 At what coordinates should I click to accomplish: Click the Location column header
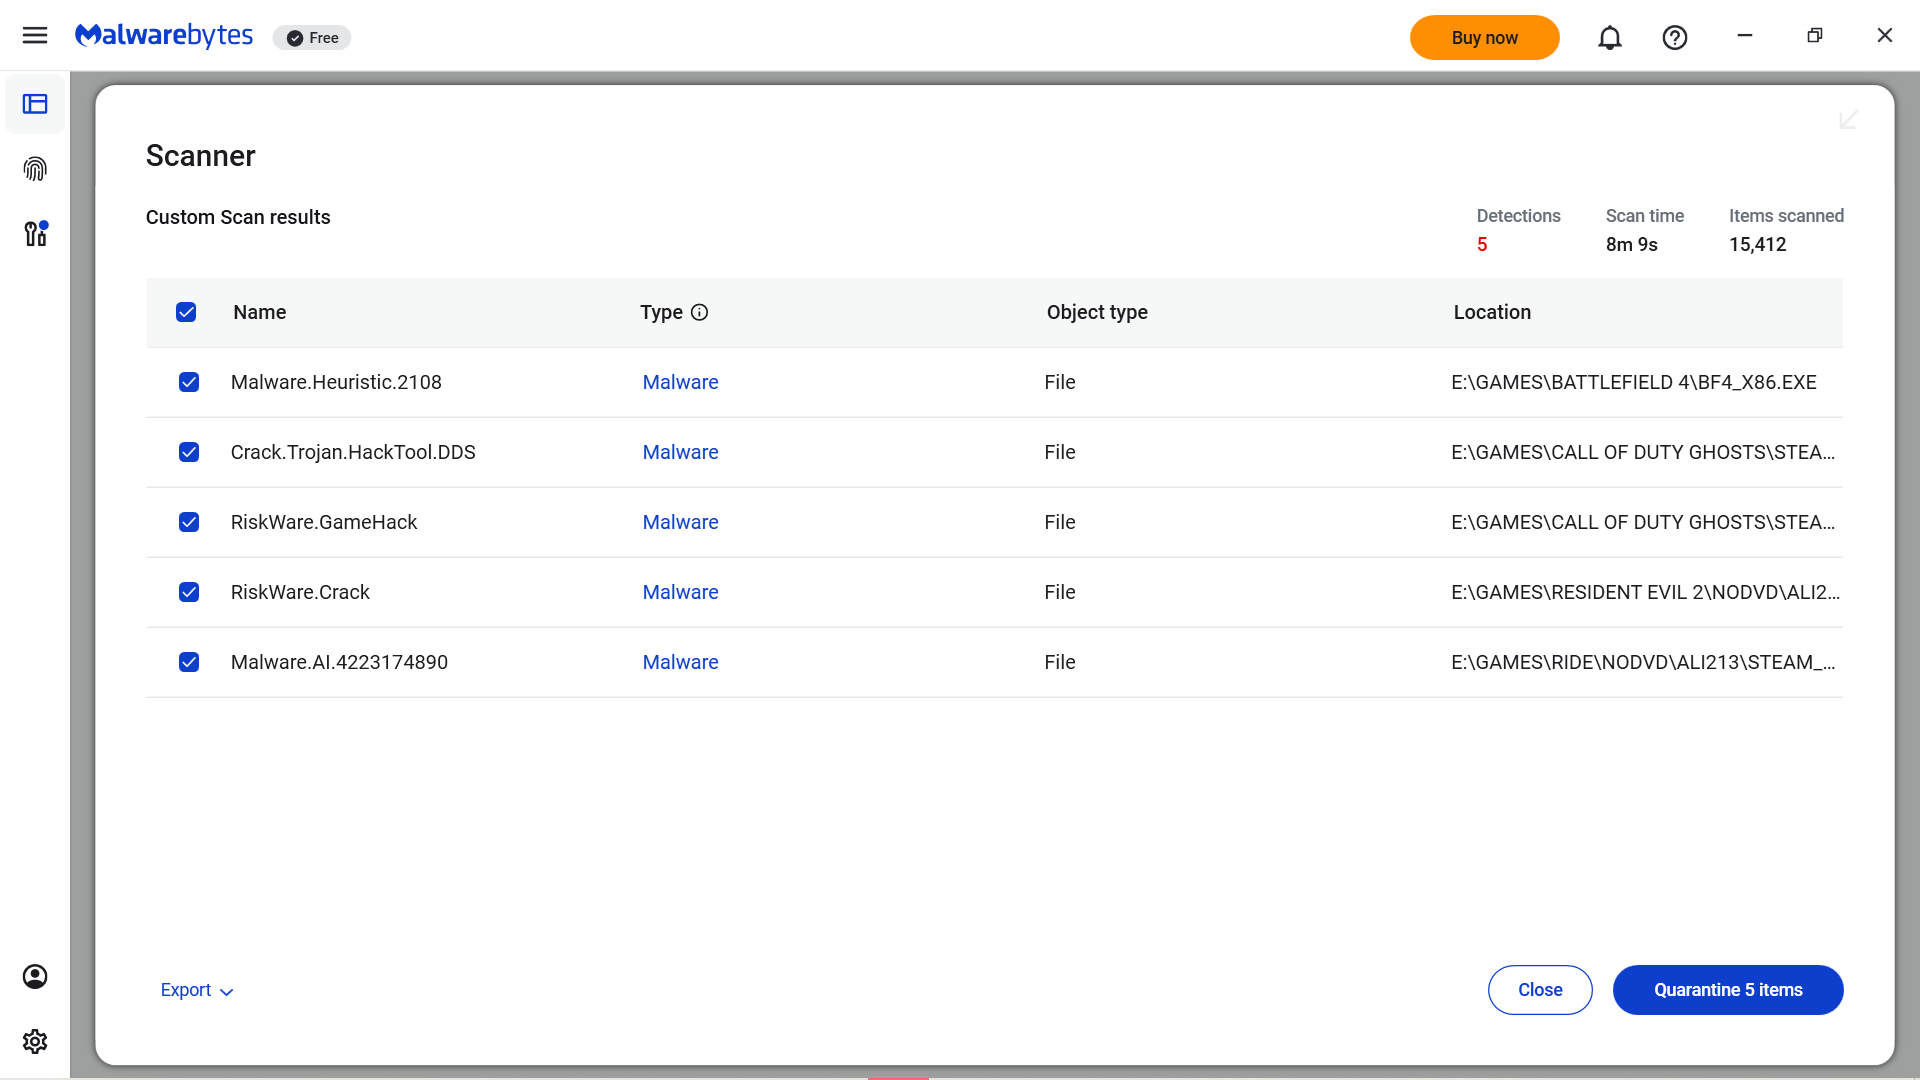[x=1492, y=312]
